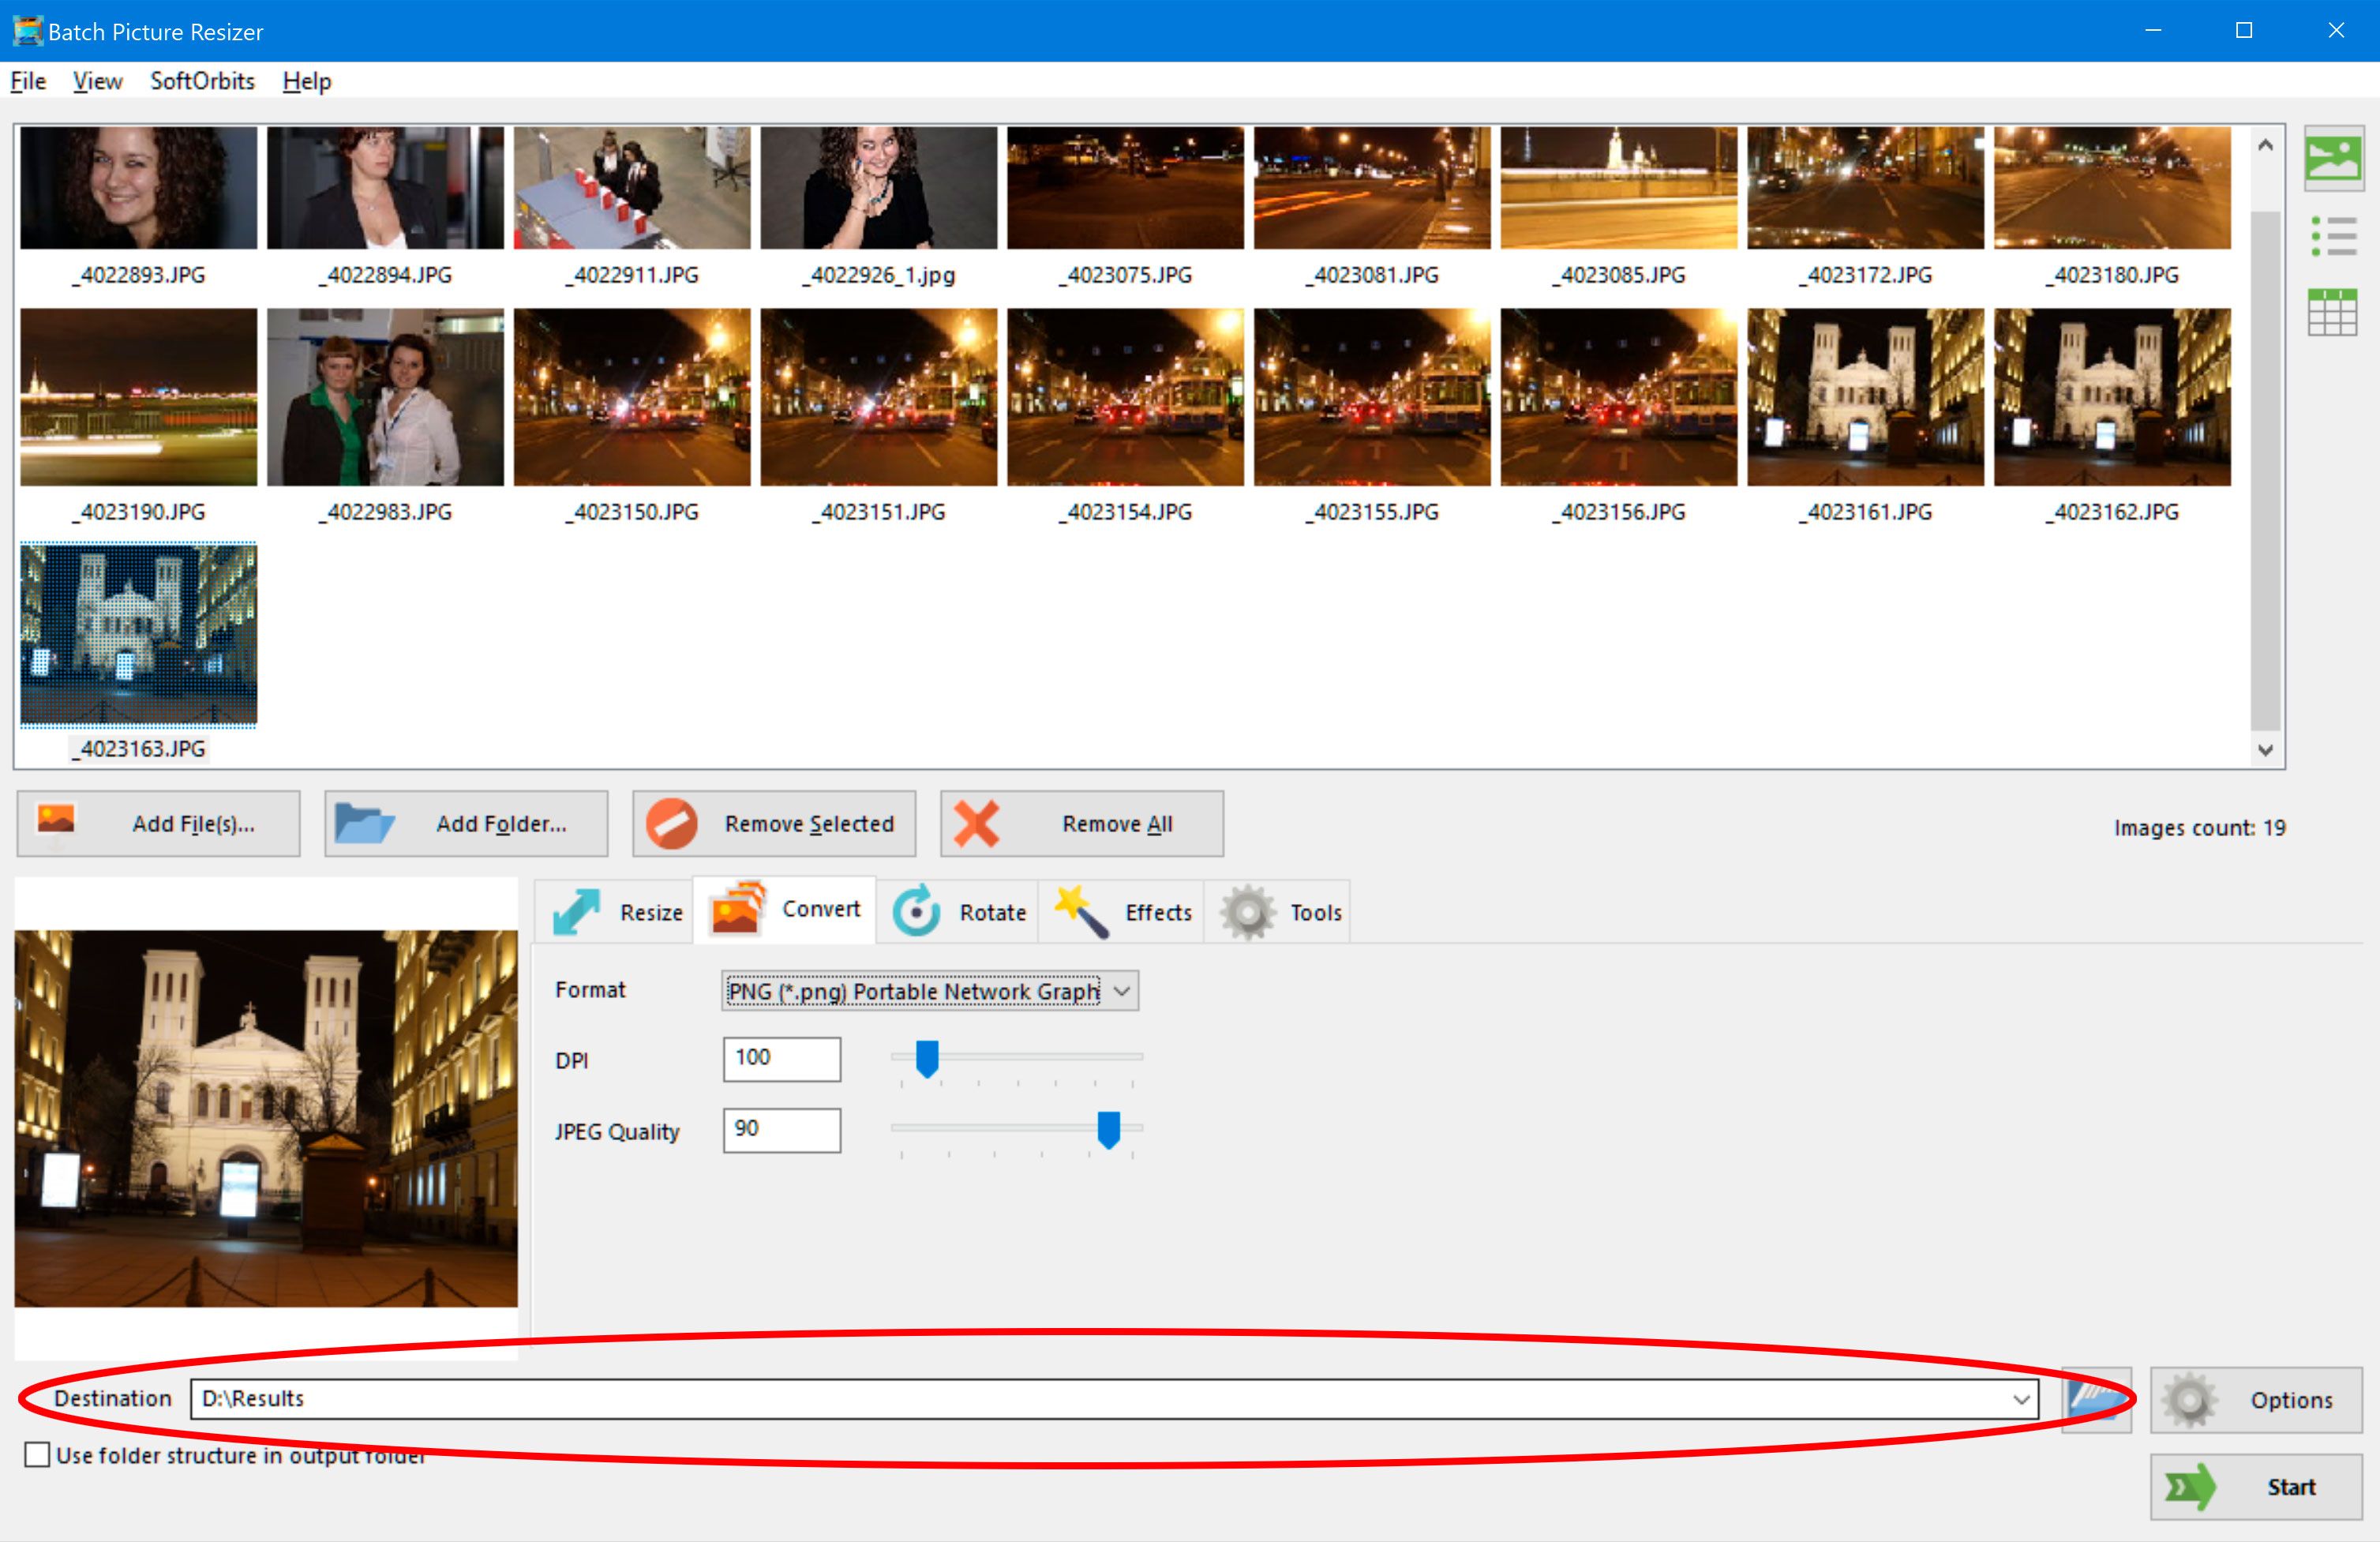
Task: Click the Effects tab icon
Action: [1081, 910]
